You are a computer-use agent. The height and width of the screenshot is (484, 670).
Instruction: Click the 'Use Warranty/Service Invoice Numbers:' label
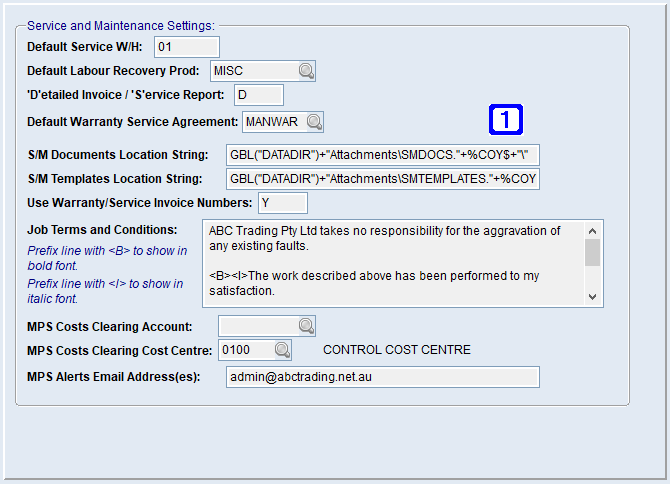tap(139, 203)
